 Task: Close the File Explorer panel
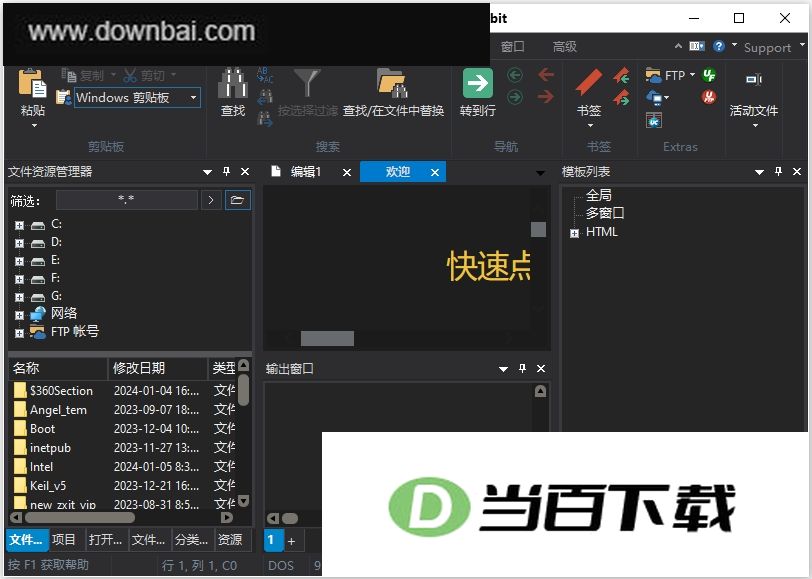click(x=245, y=171)
